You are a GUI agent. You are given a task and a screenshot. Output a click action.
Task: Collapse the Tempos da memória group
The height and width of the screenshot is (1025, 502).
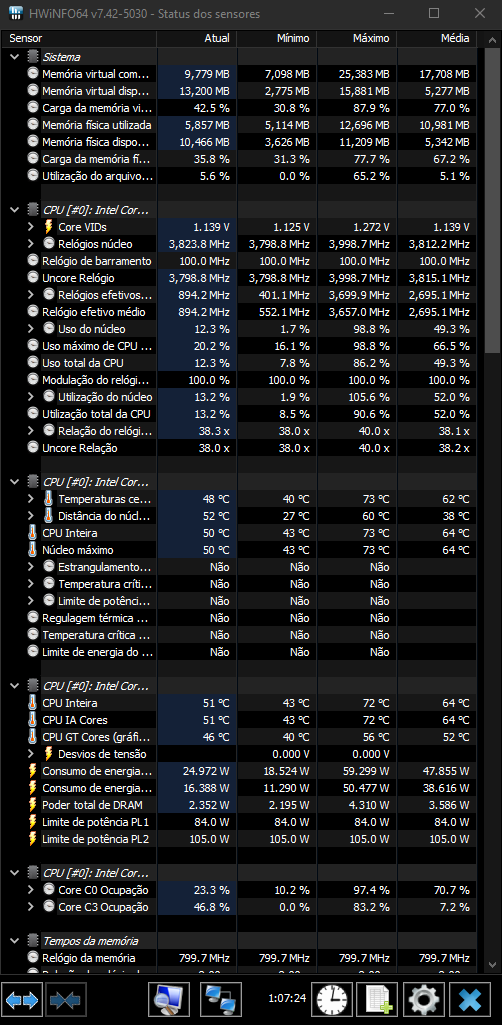[x=15, y=941]
